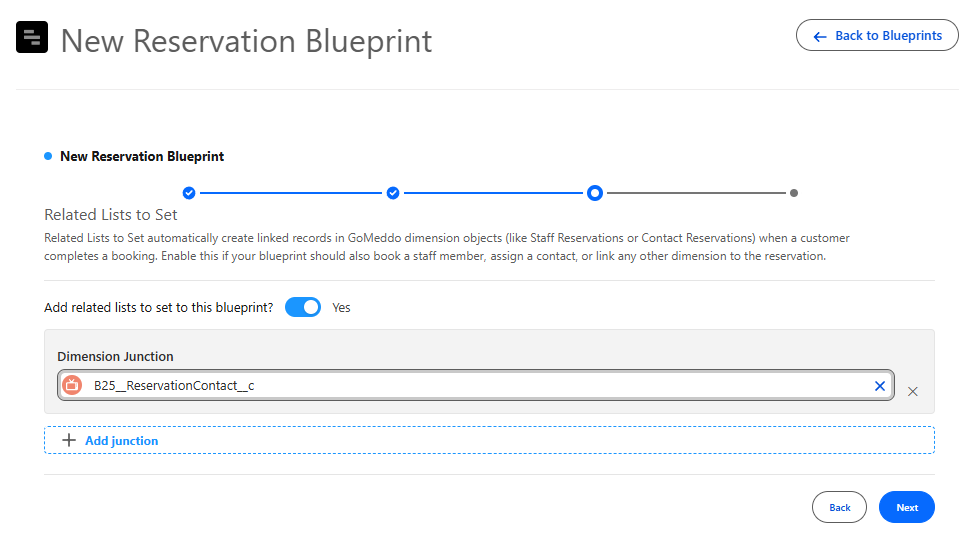The width and height of the screenshot is (976, 536).
Task: Go to the second completed progress step
Action: (393, 193)
